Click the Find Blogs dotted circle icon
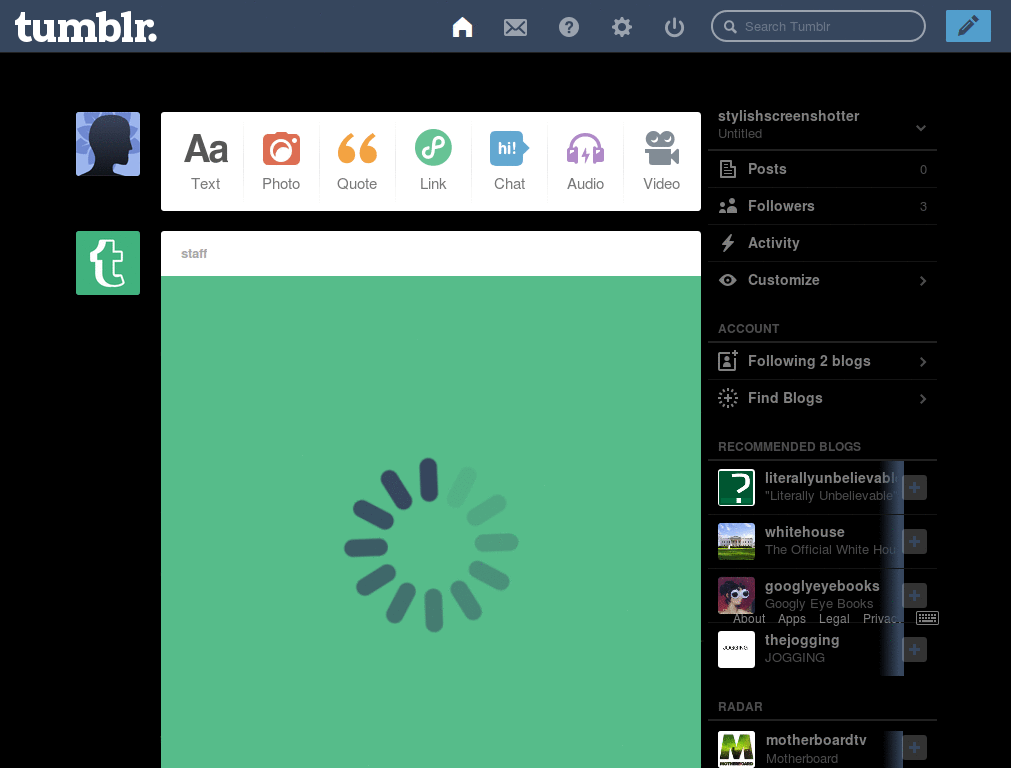 point(728,398)
